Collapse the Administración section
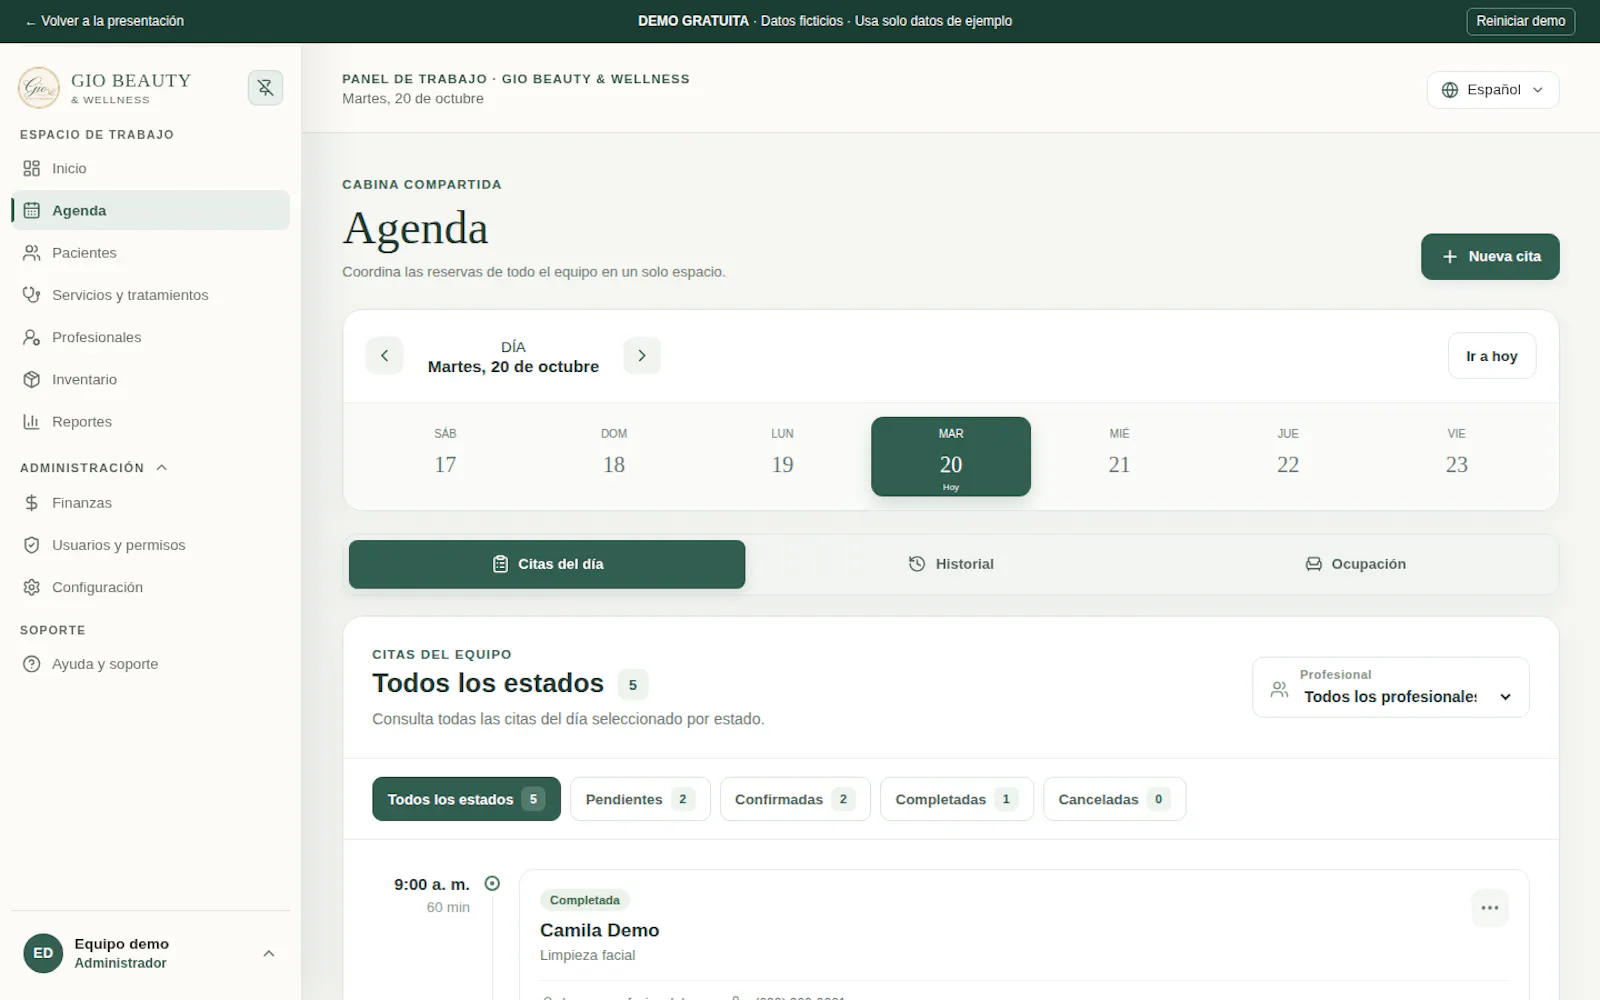This screenshot has width=1600, height=1000. [x=94, y=468]
